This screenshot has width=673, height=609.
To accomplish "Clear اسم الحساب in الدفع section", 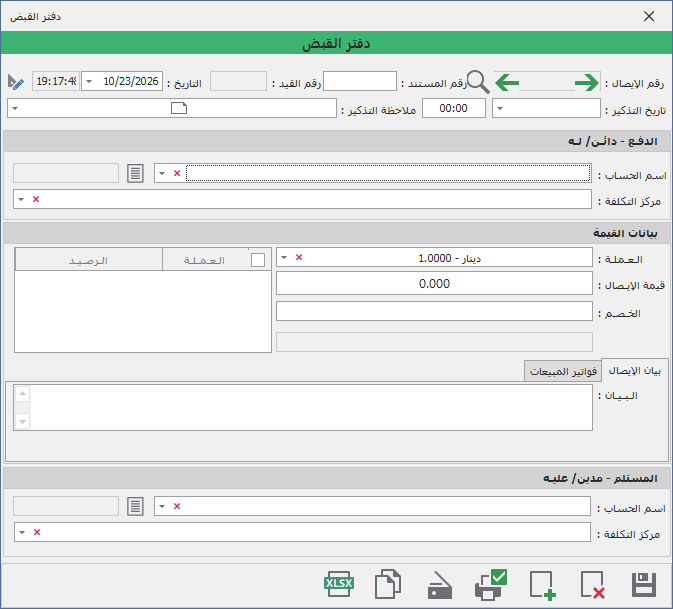I will click(177, 173).
